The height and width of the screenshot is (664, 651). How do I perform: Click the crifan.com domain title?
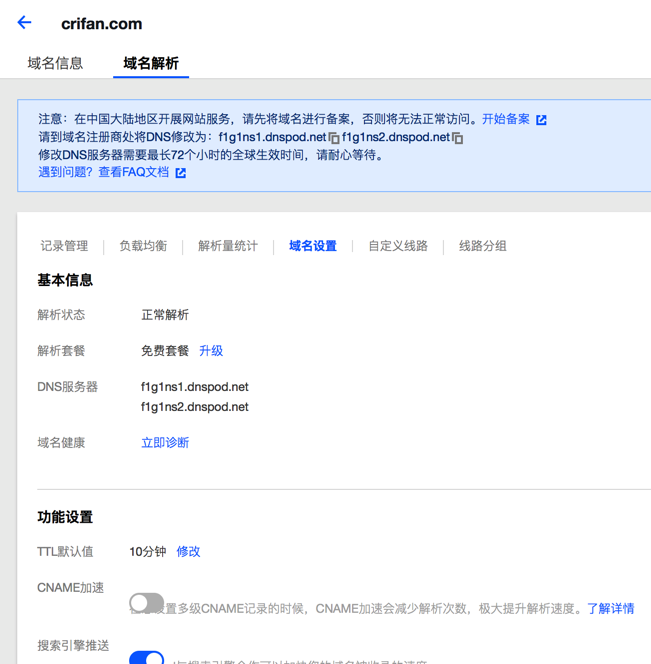click(102, 24)
